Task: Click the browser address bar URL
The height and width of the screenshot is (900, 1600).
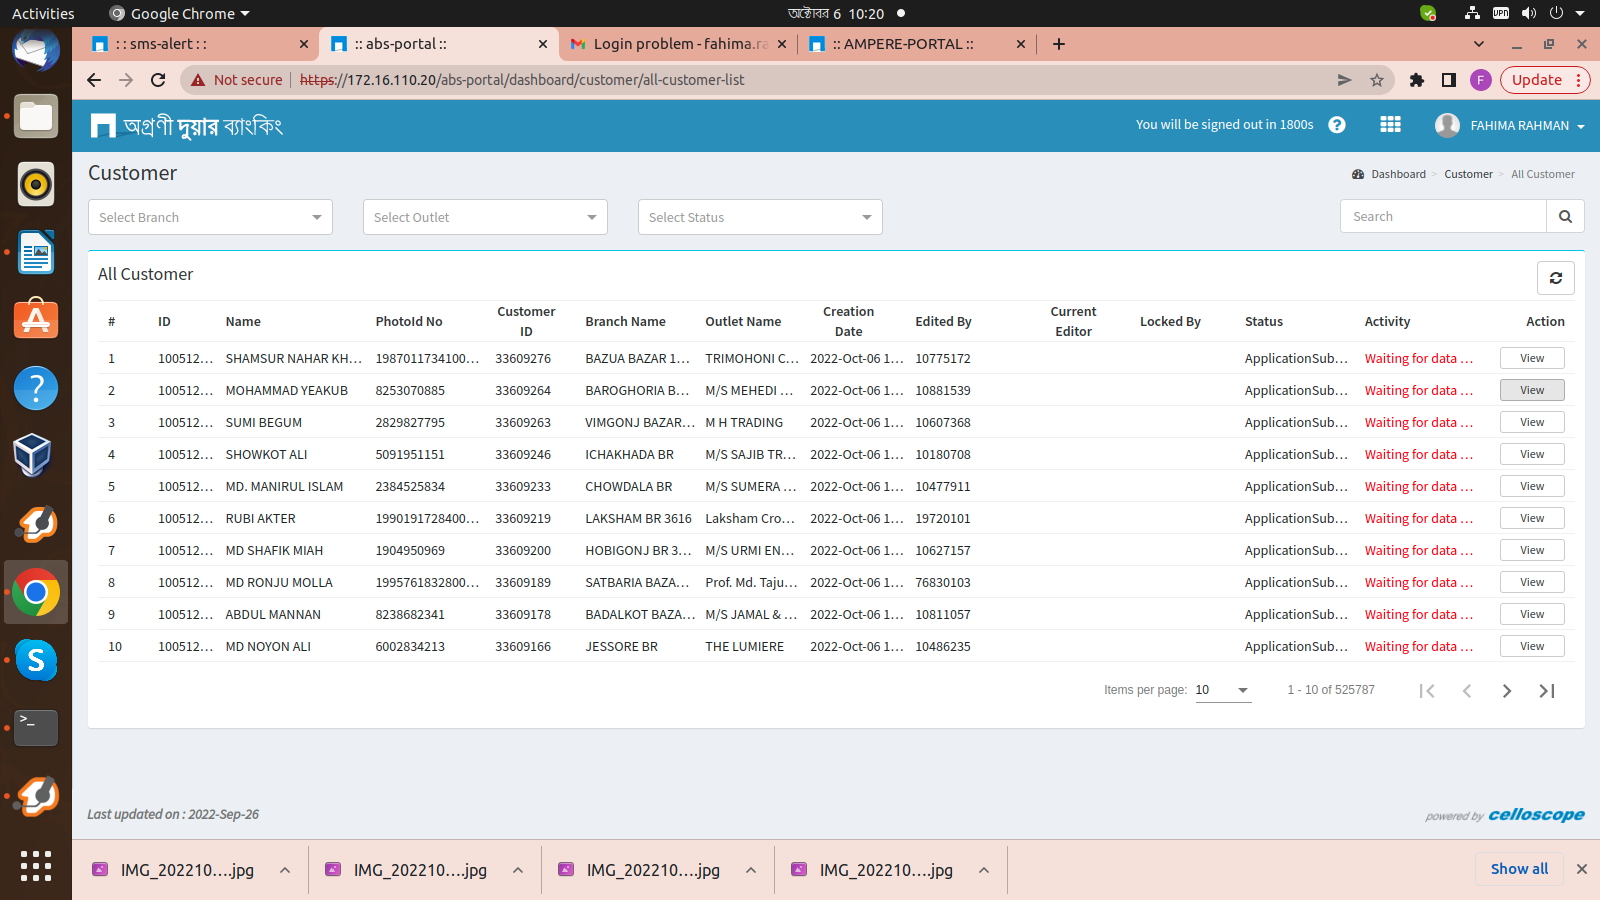Action: click(x=522, y=80)
